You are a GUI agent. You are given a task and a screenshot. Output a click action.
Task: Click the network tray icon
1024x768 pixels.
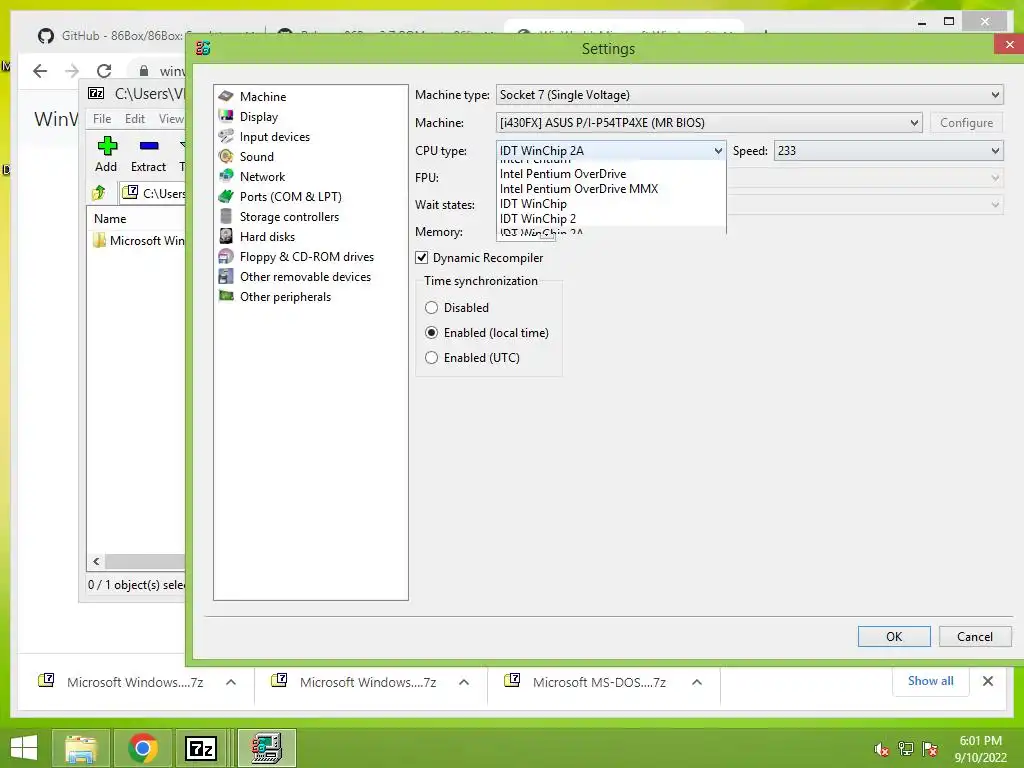point(906,749)
